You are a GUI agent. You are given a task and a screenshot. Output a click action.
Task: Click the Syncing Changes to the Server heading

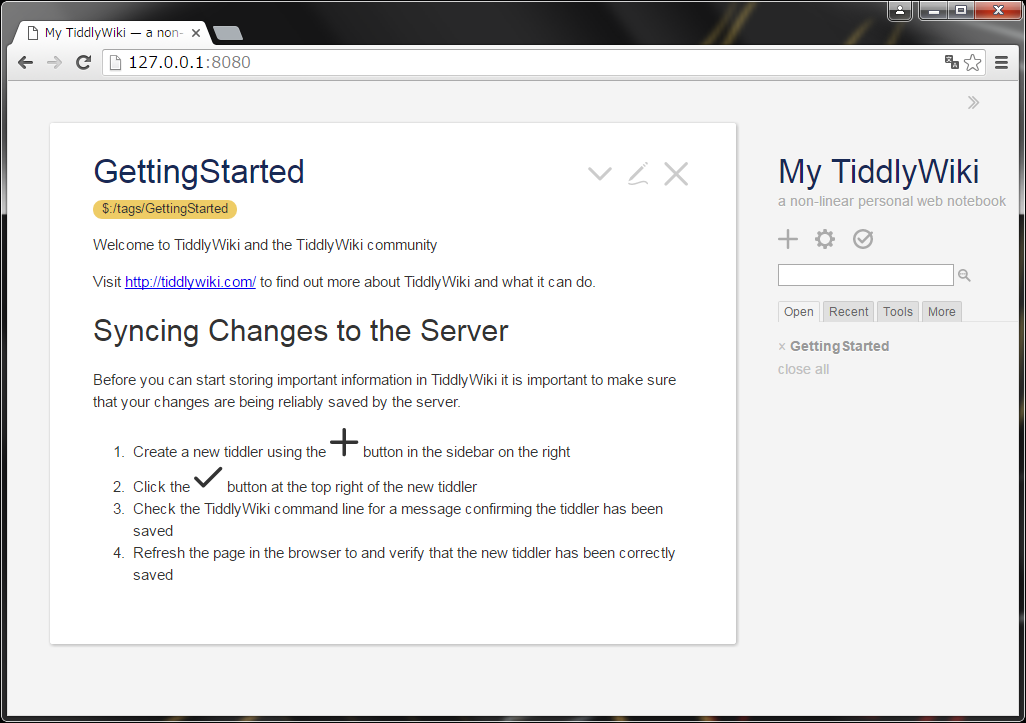pyautogui.click(x=300, y=330)
